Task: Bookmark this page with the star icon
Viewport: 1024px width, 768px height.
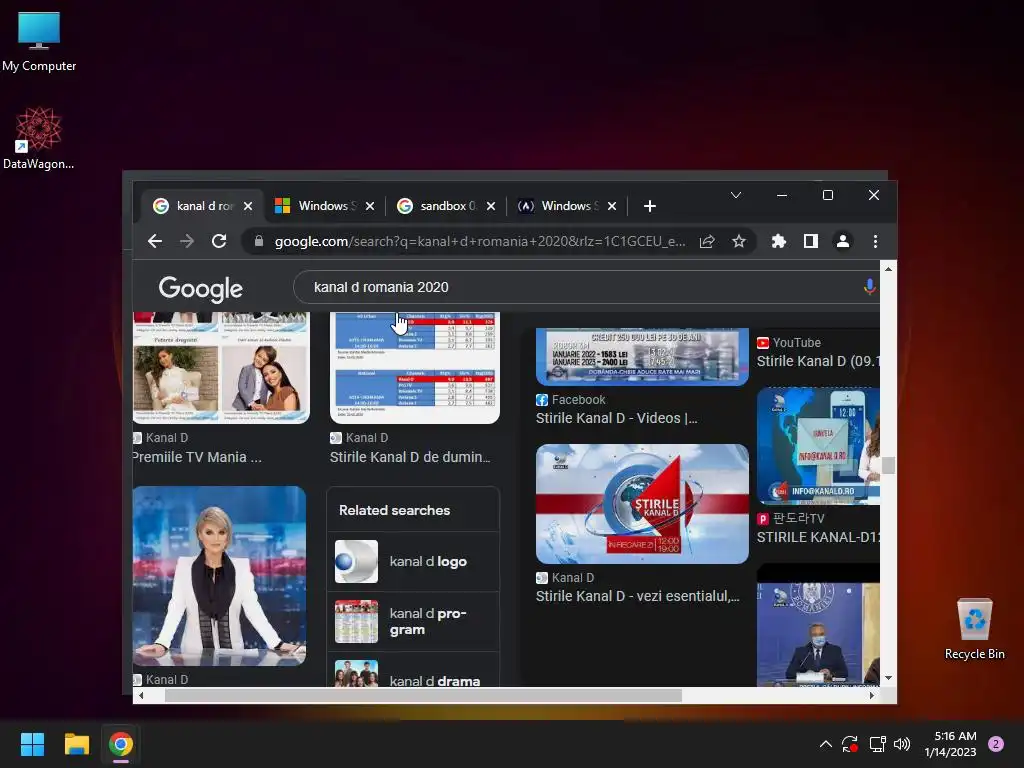Action: (739, 242)
